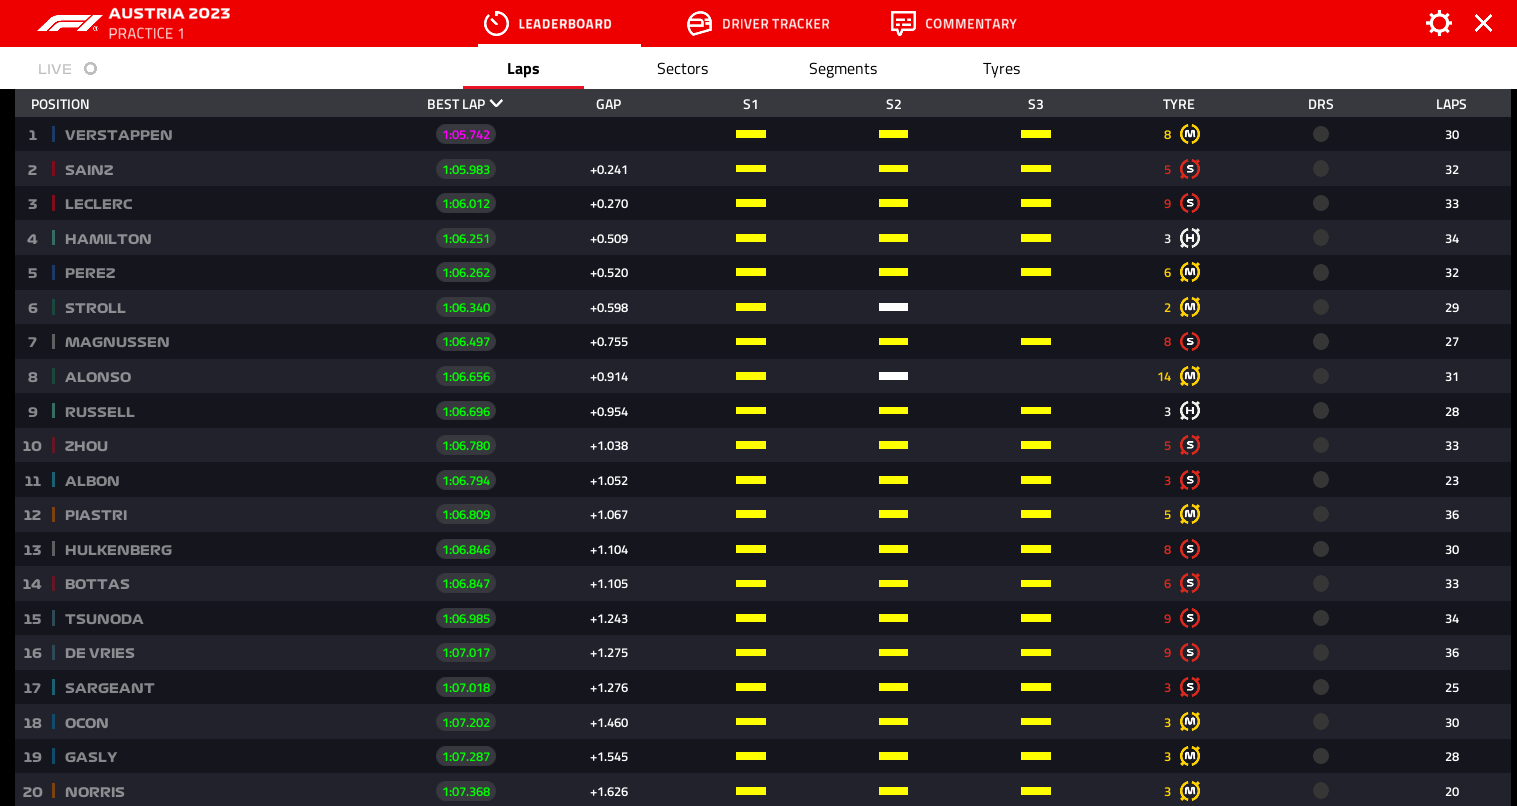Click the POSITION column header
The height and width of the screenshot is (806, 1517).
tap(60, 104)
